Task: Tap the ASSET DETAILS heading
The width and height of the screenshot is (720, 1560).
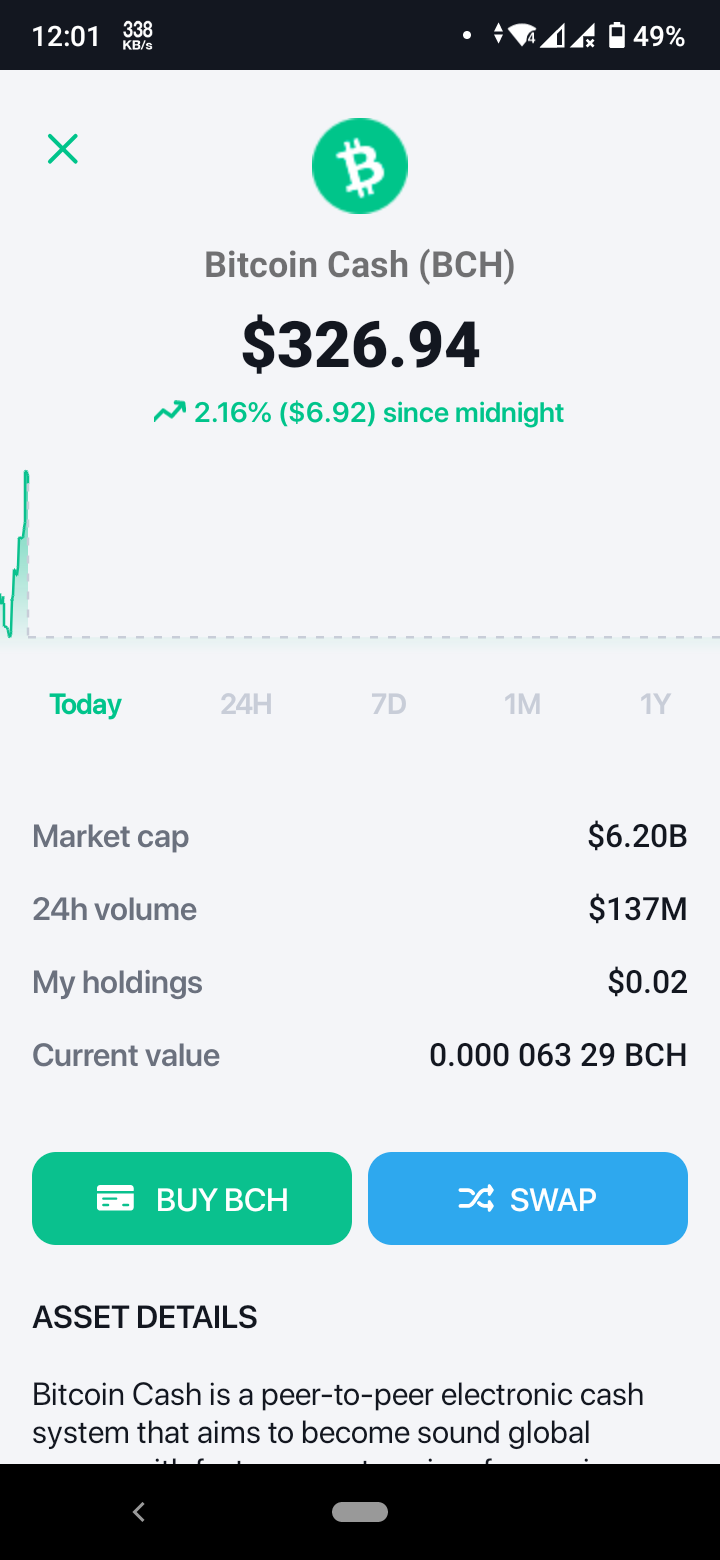Action: point(145,1317)
